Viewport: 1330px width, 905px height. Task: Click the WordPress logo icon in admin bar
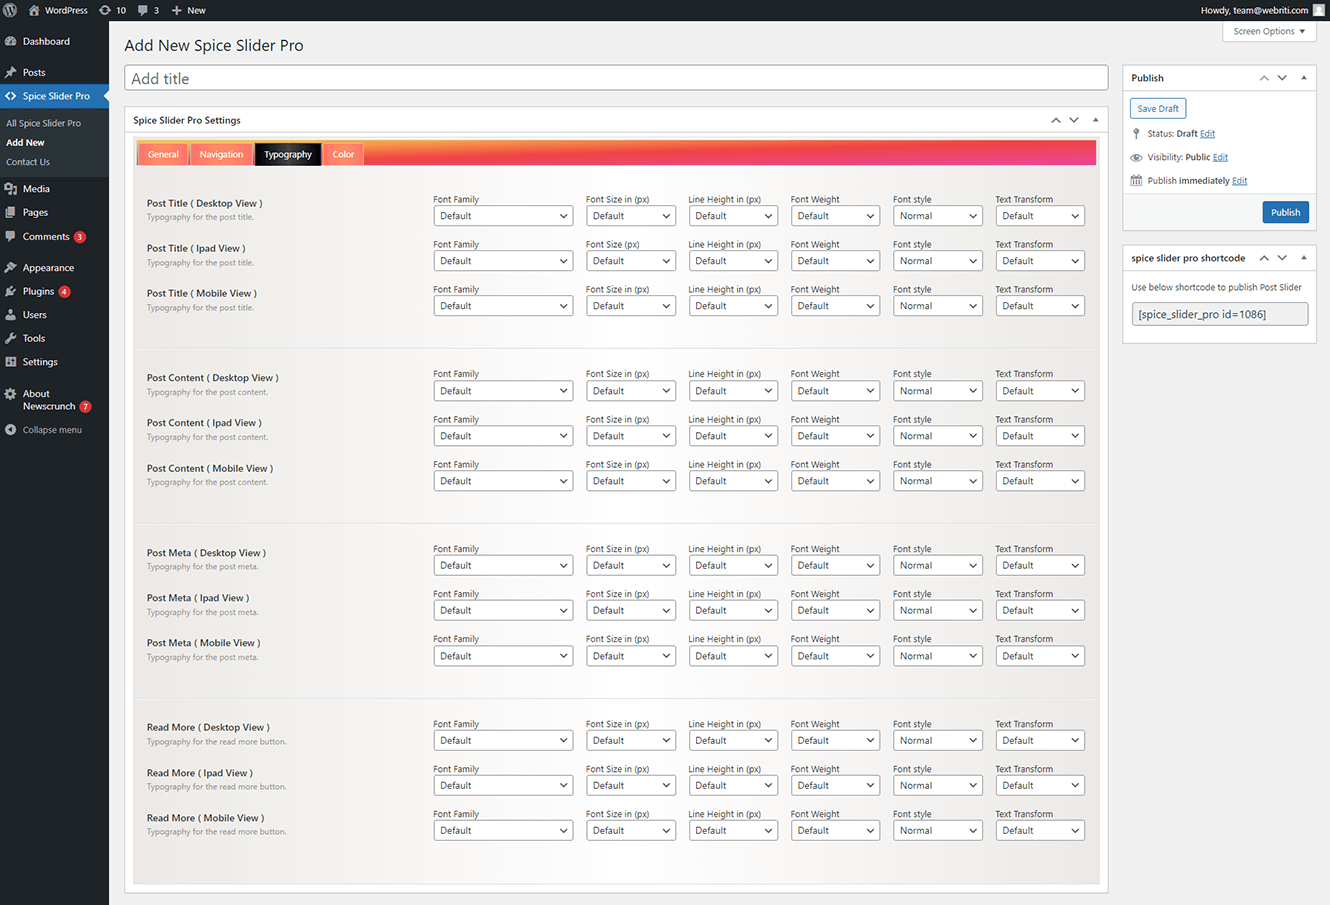pyautogui.click(x=10, y=10)
